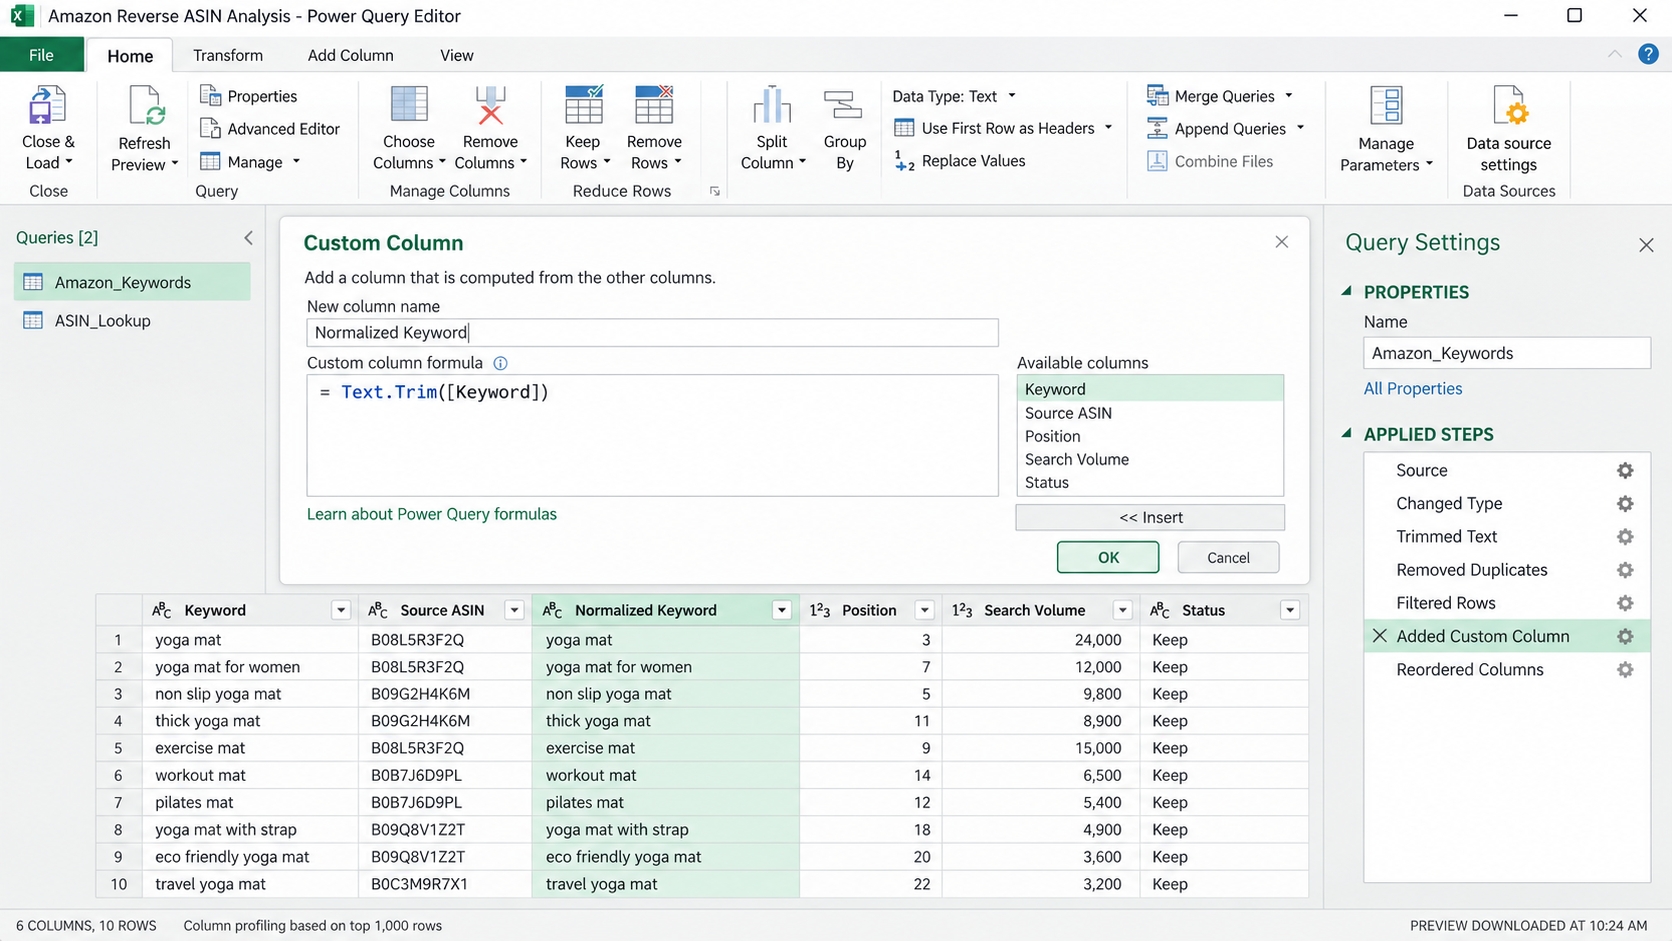Click the Manage Parameters icon
The height and width of the screenshot is (941, 1672).
[1386, 106]
